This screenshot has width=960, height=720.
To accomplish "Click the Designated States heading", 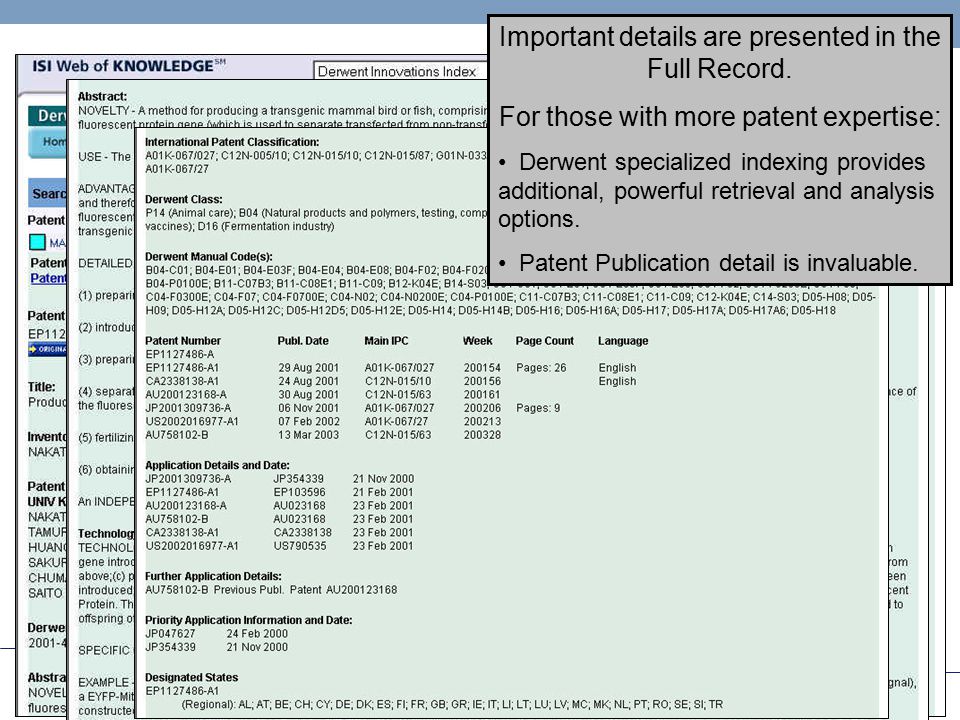I will (x=192, y=677).
